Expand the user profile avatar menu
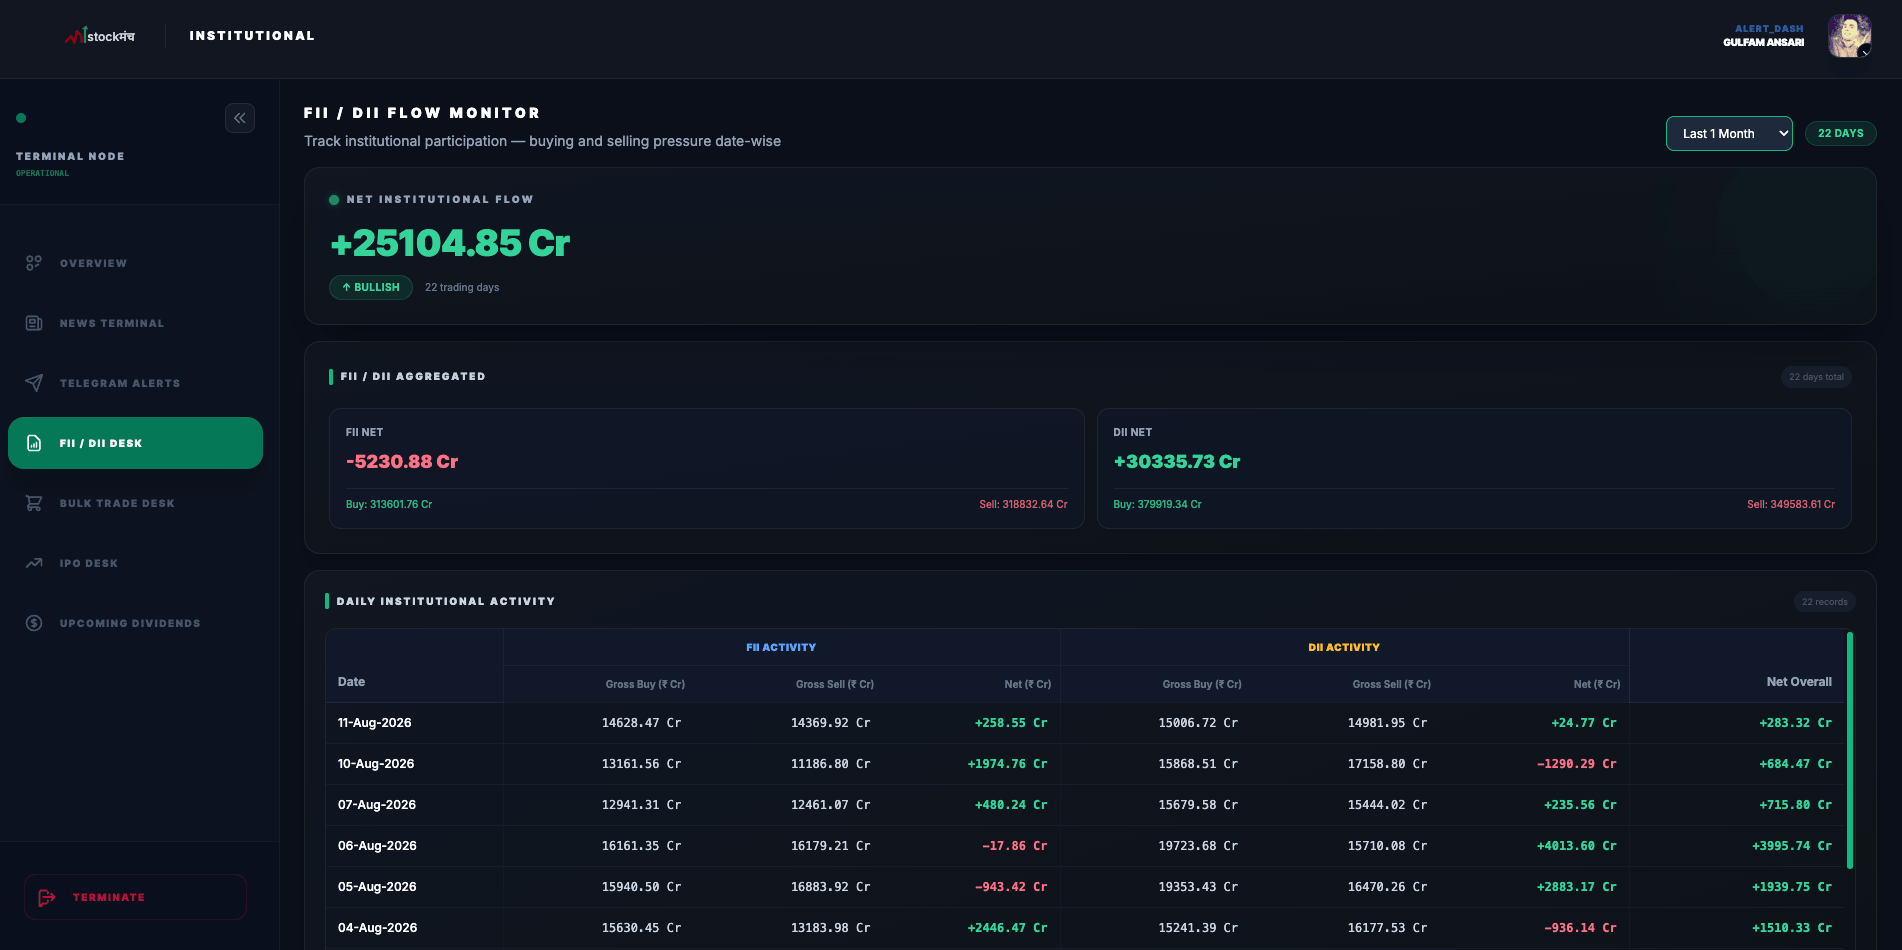The height and width of the screenshot is (950, 1902). (1849, 36)
